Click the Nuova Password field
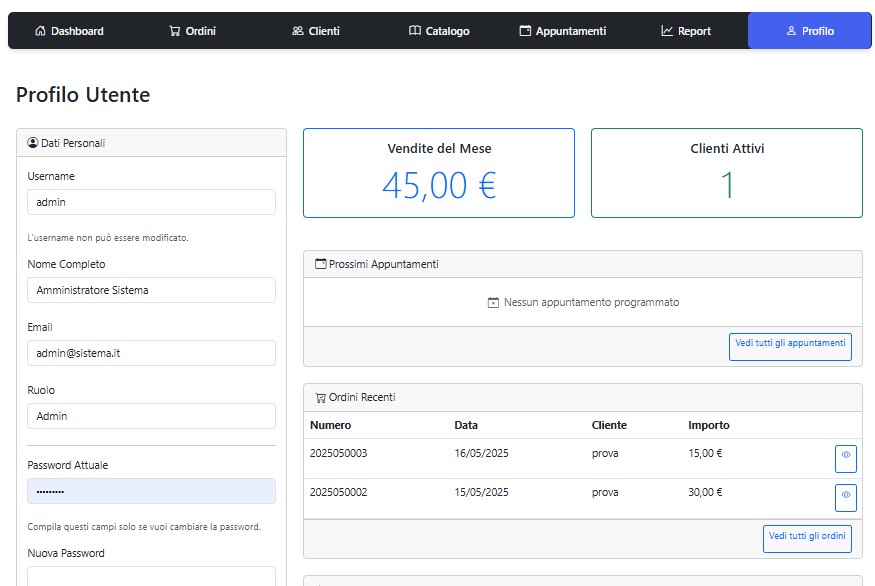The height and width of the screenshot is (586, 875). tap(151, 576)
